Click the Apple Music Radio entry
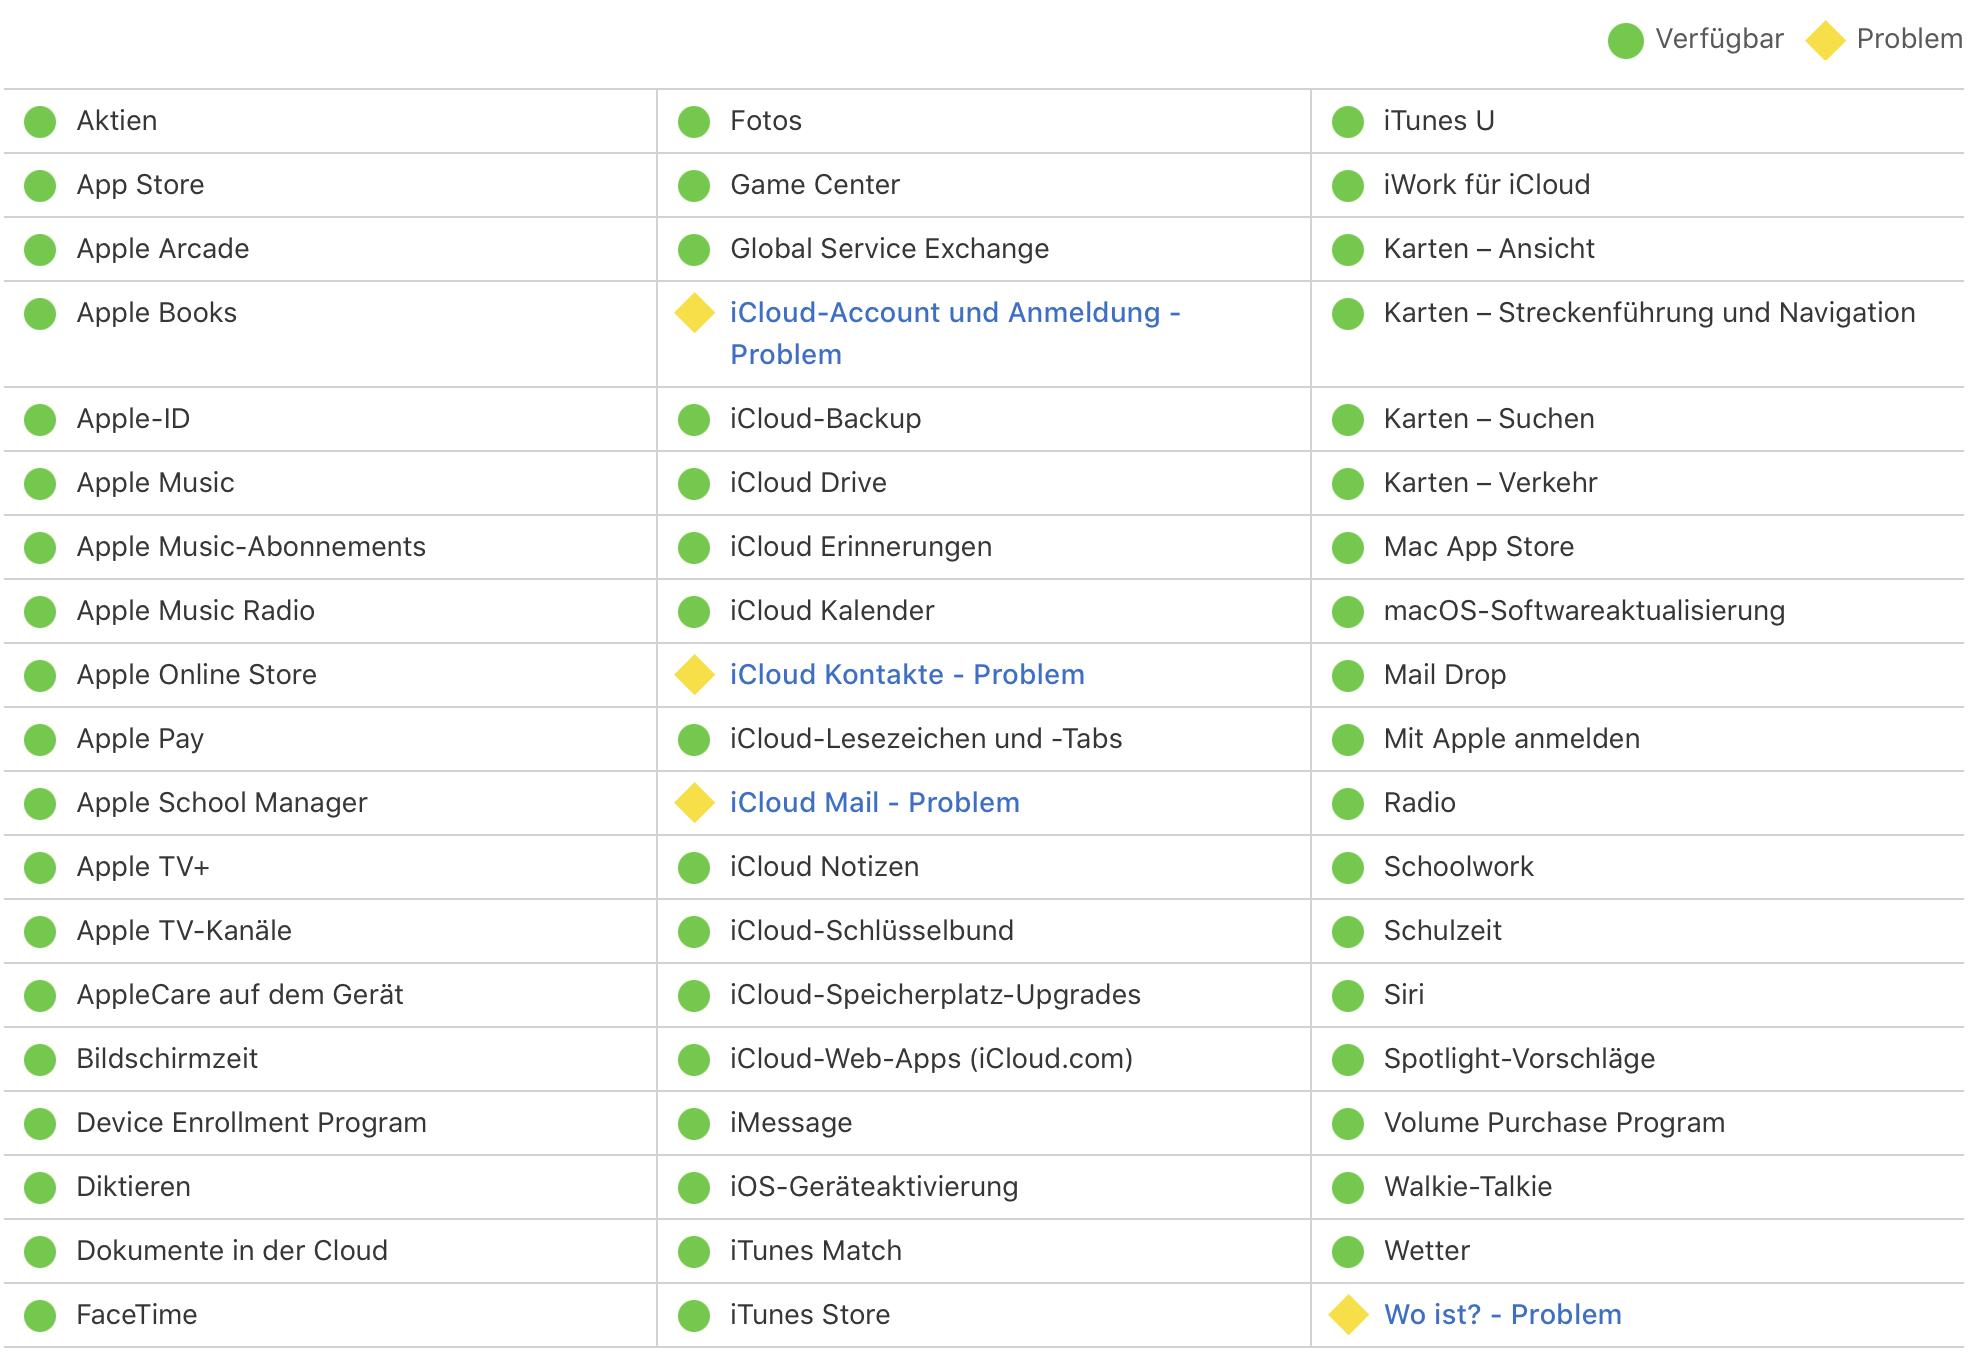Screen dimensions: 1972x1360 pyautogui.click(x=195, y=611)
